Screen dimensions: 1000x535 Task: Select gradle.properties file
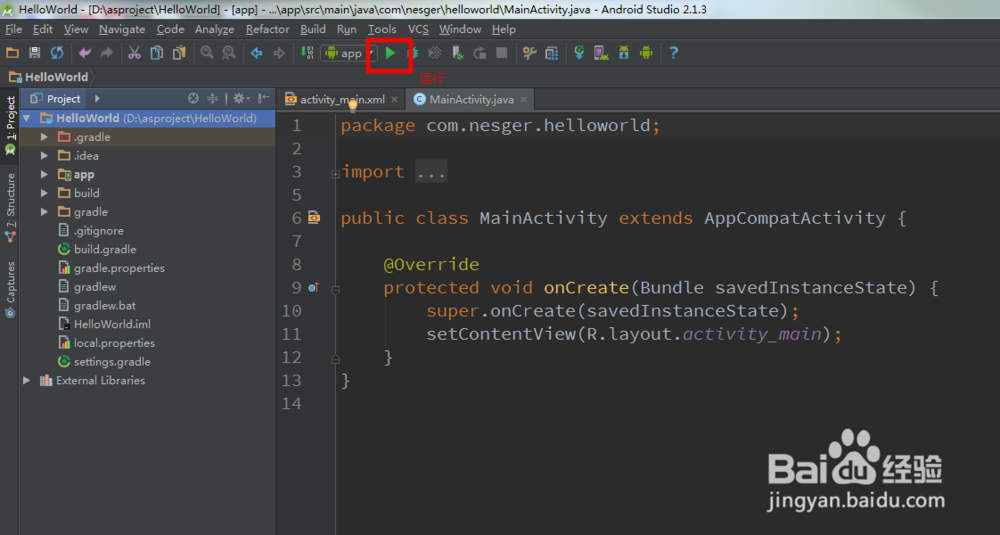pos(111,268)
